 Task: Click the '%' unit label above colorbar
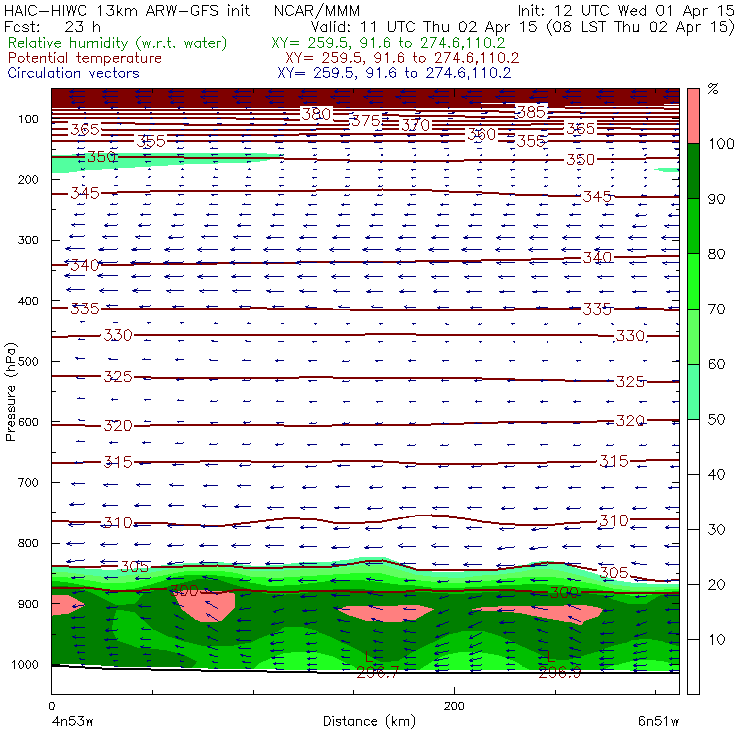click(x=713, y=89)
